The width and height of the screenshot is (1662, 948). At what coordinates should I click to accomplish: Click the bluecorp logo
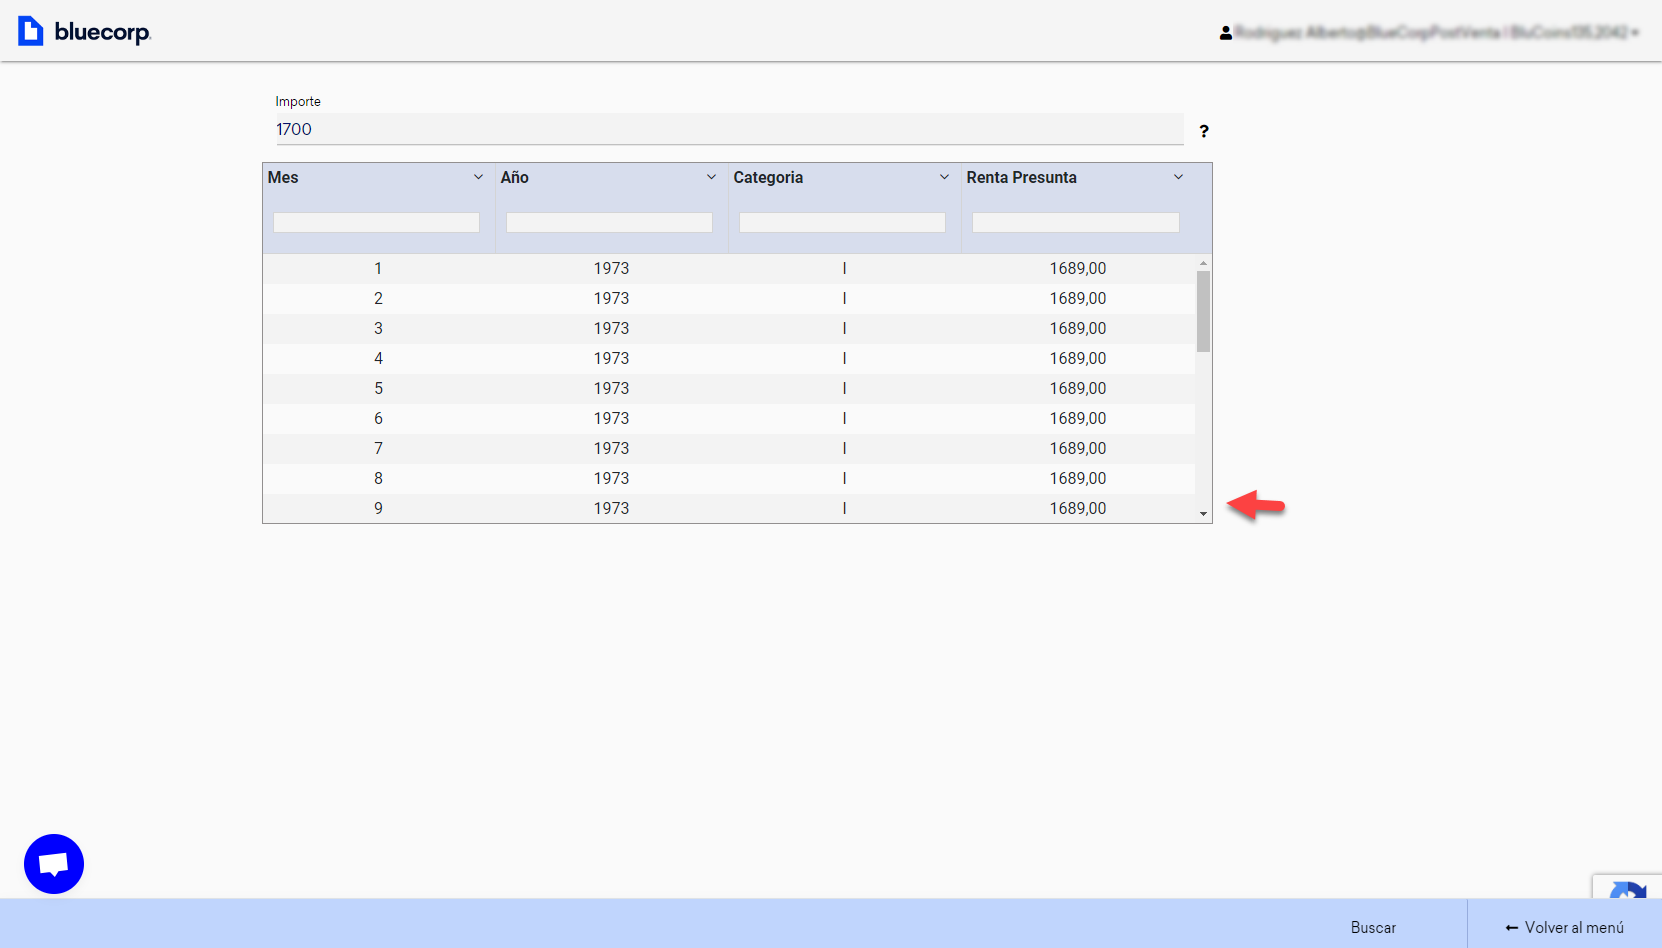point(84,31)
